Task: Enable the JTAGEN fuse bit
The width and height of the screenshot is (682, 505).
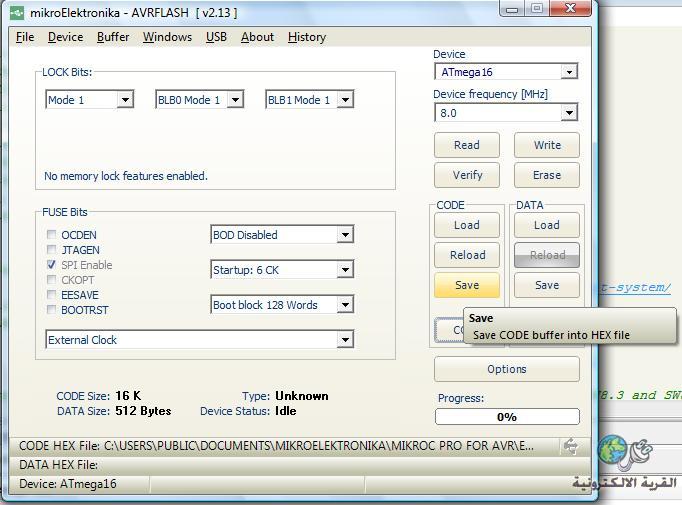Action: (x=51, y=249)
